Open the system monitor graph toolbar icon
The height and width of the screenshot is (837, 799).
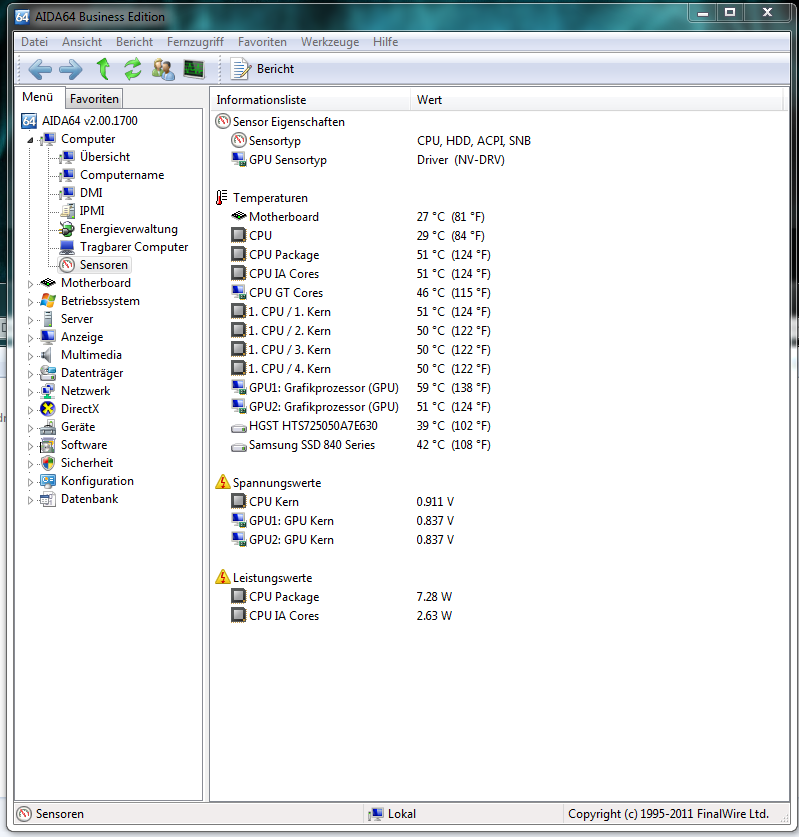tap(194, 69)
